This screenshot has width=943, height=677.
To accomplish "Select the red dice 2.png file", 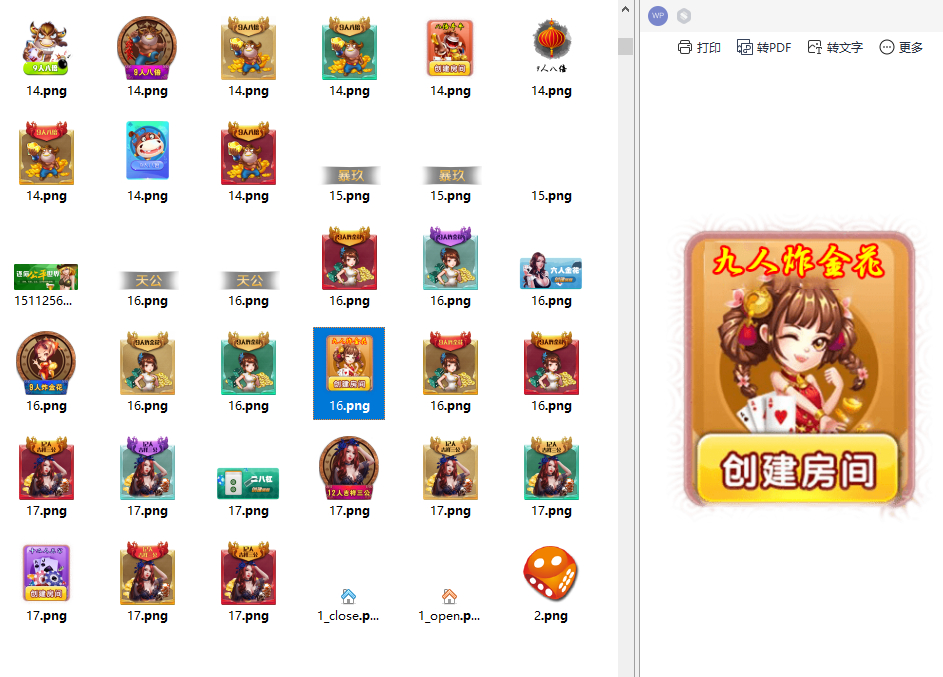I will 551,575.
